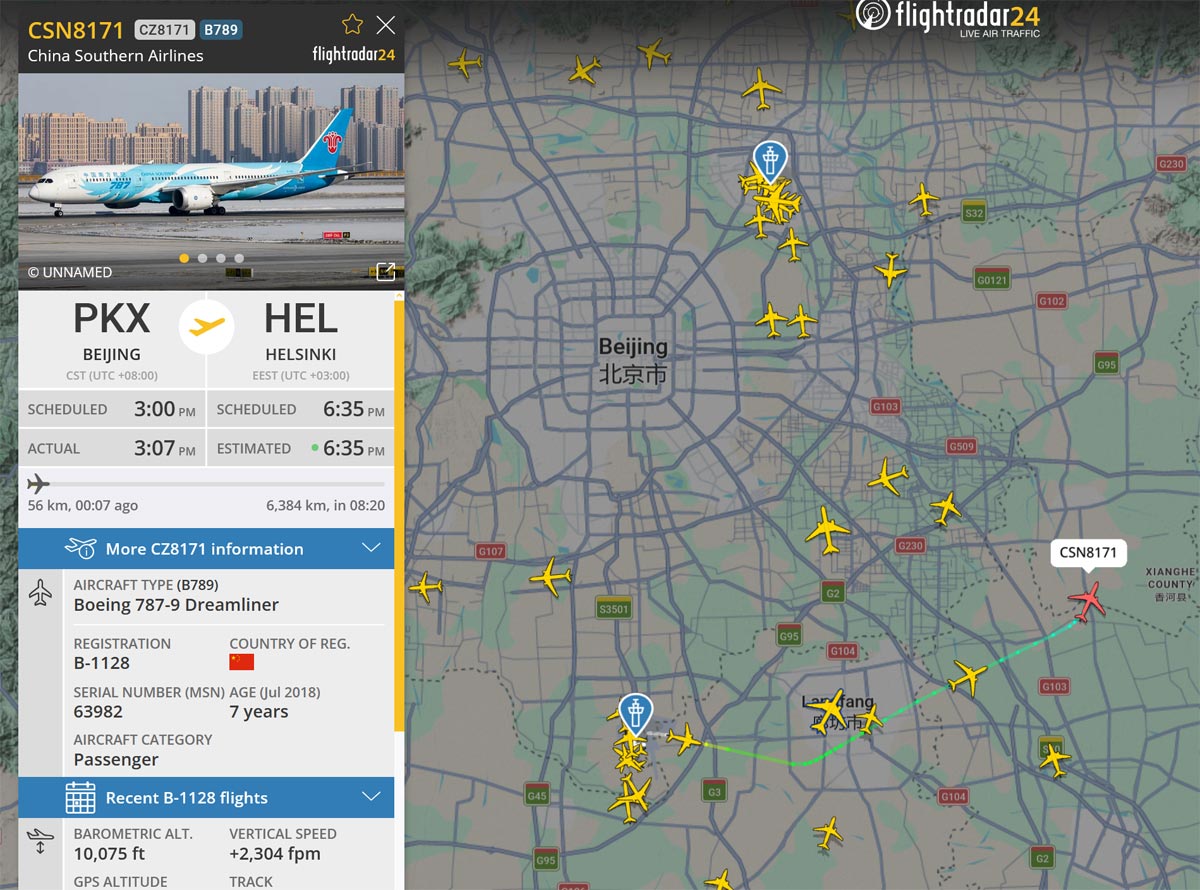Click the flight progress bar airplane marker
Viewport: 1200px width, 890px height.
[38, 484]
